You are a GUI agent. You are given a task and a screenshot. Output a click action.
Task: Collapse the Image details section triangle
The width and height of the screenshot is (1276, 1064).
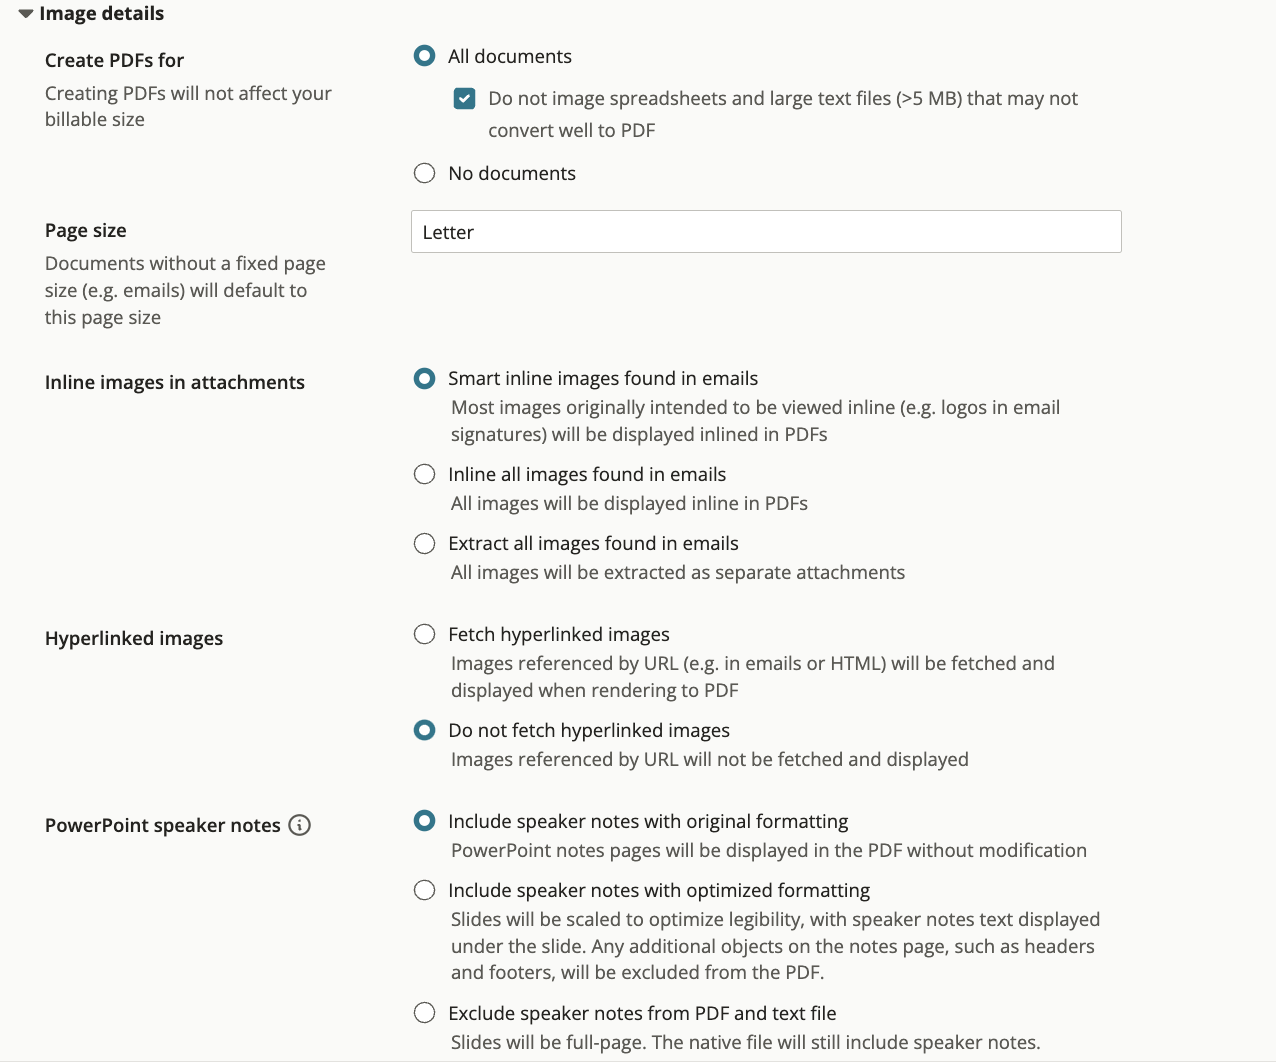[x=26, y=14]
